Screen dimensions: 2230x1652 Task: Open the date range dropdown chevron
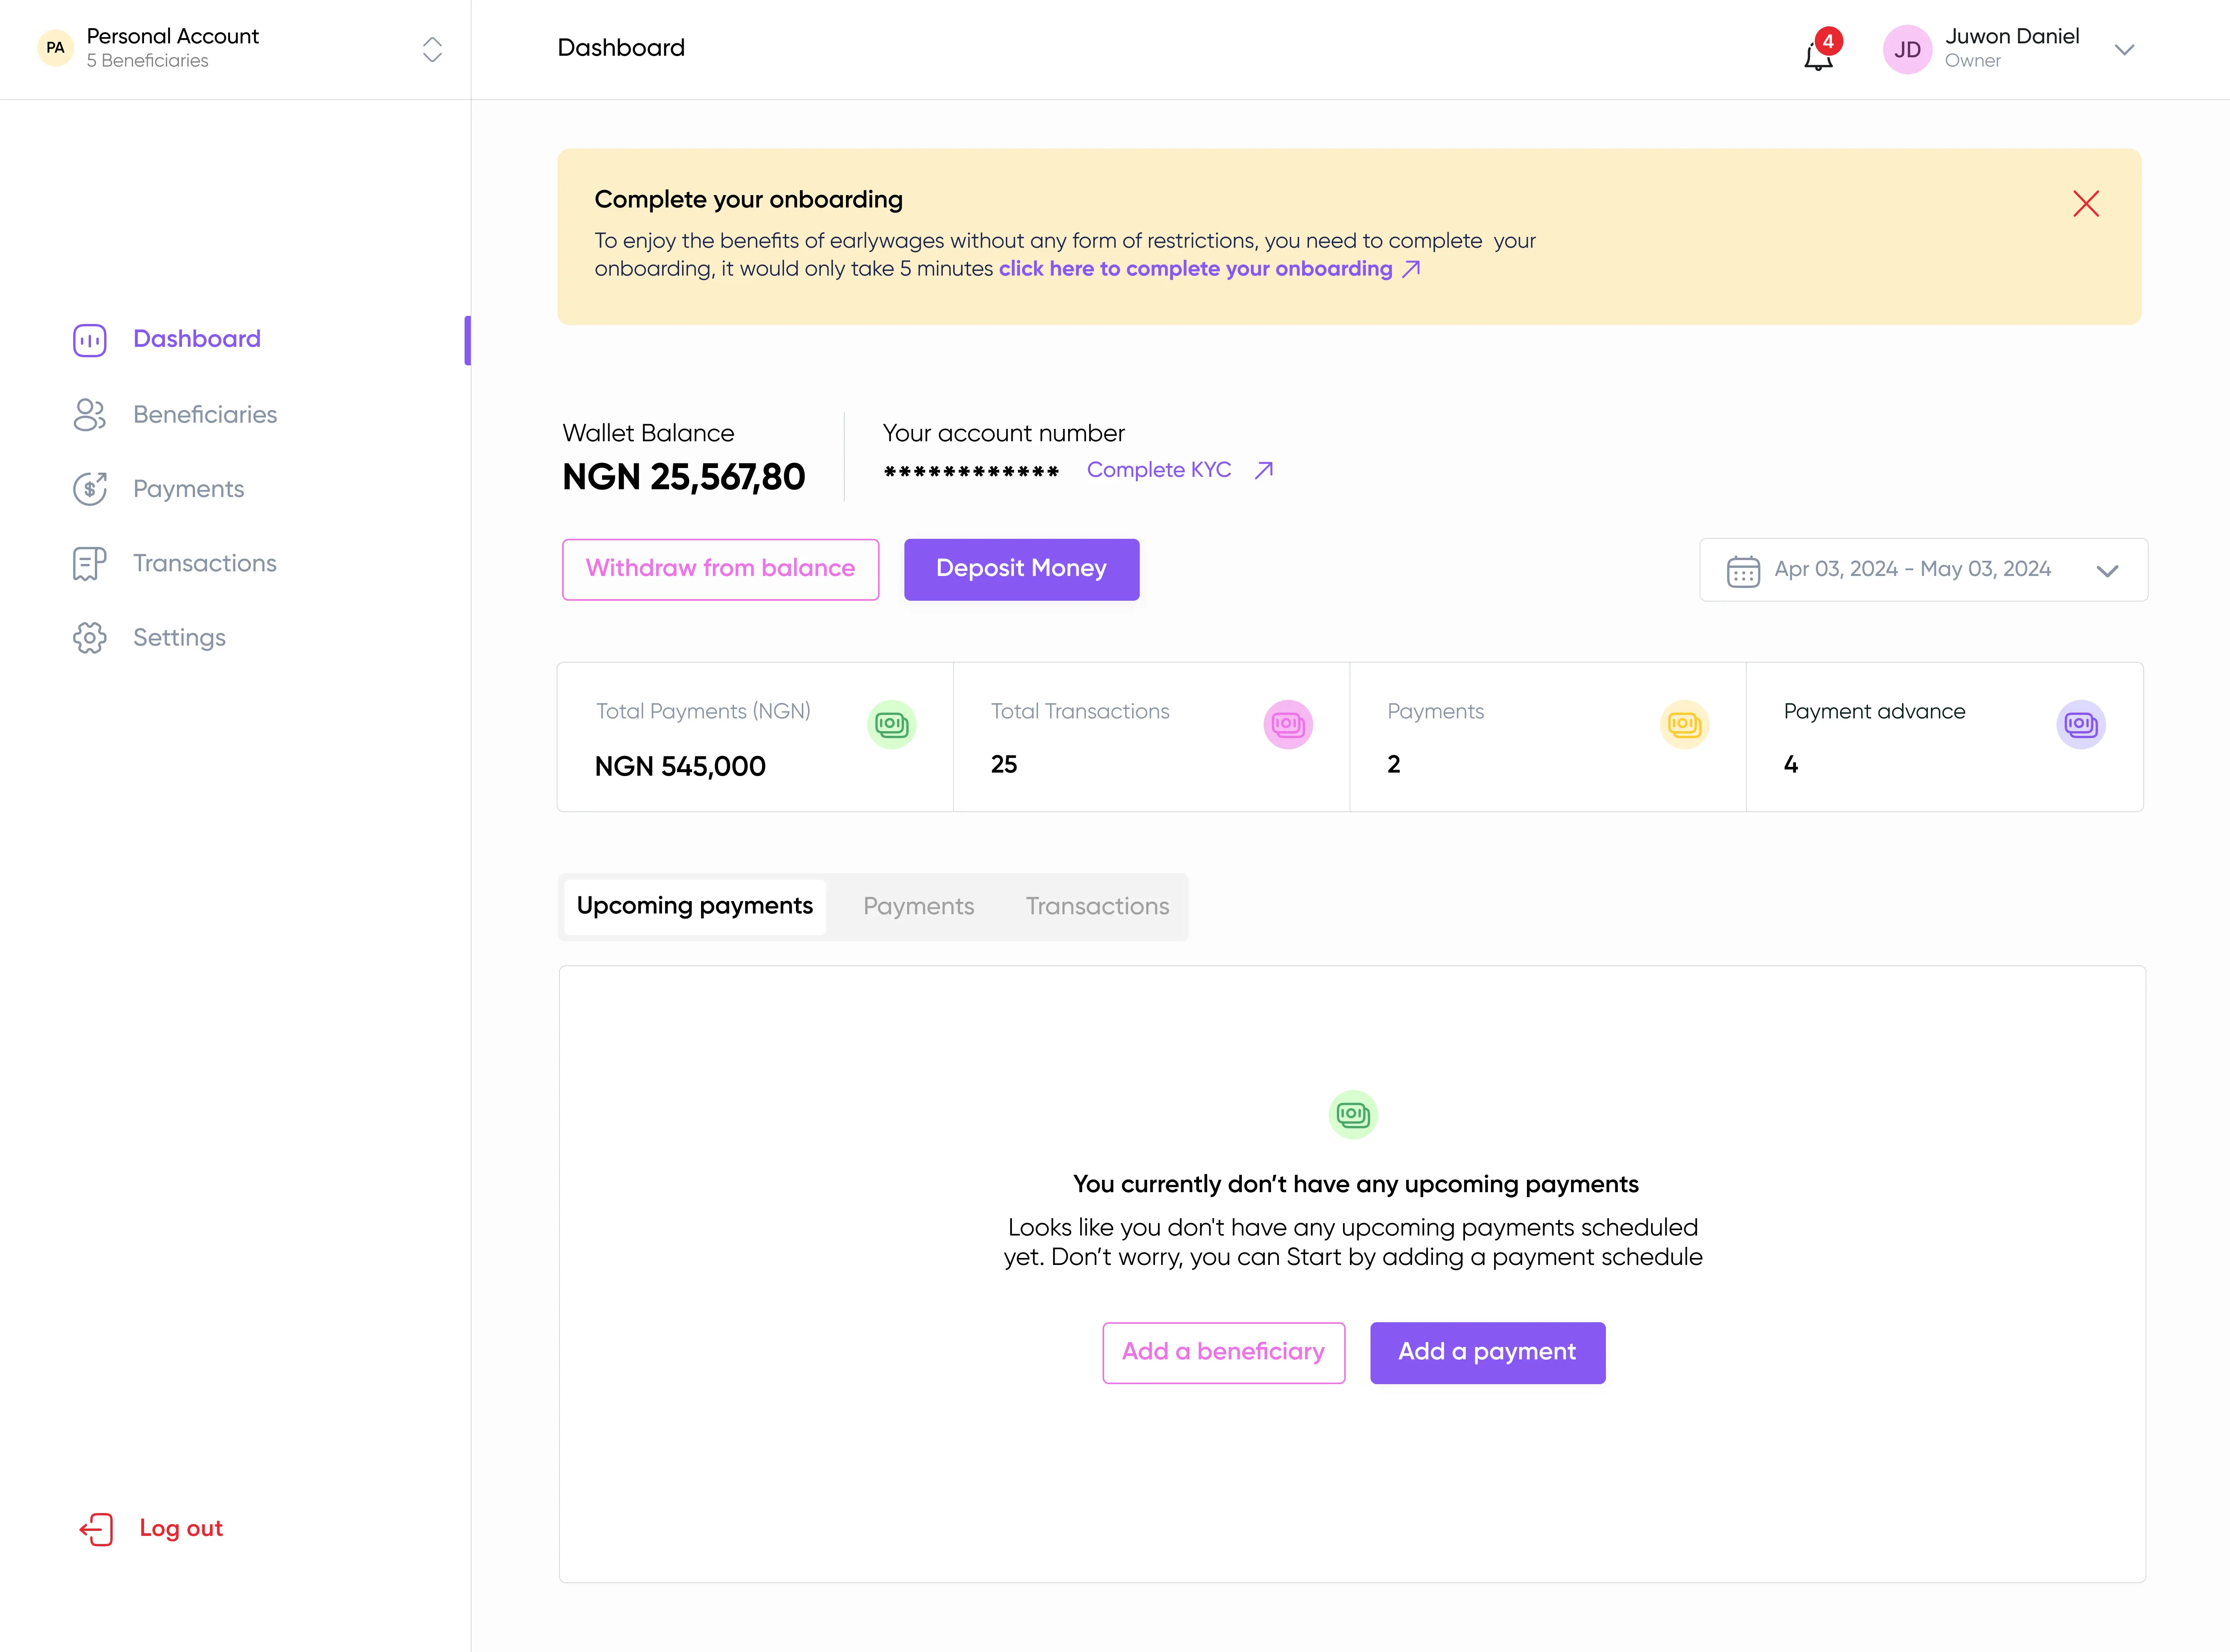(2108, 571)
